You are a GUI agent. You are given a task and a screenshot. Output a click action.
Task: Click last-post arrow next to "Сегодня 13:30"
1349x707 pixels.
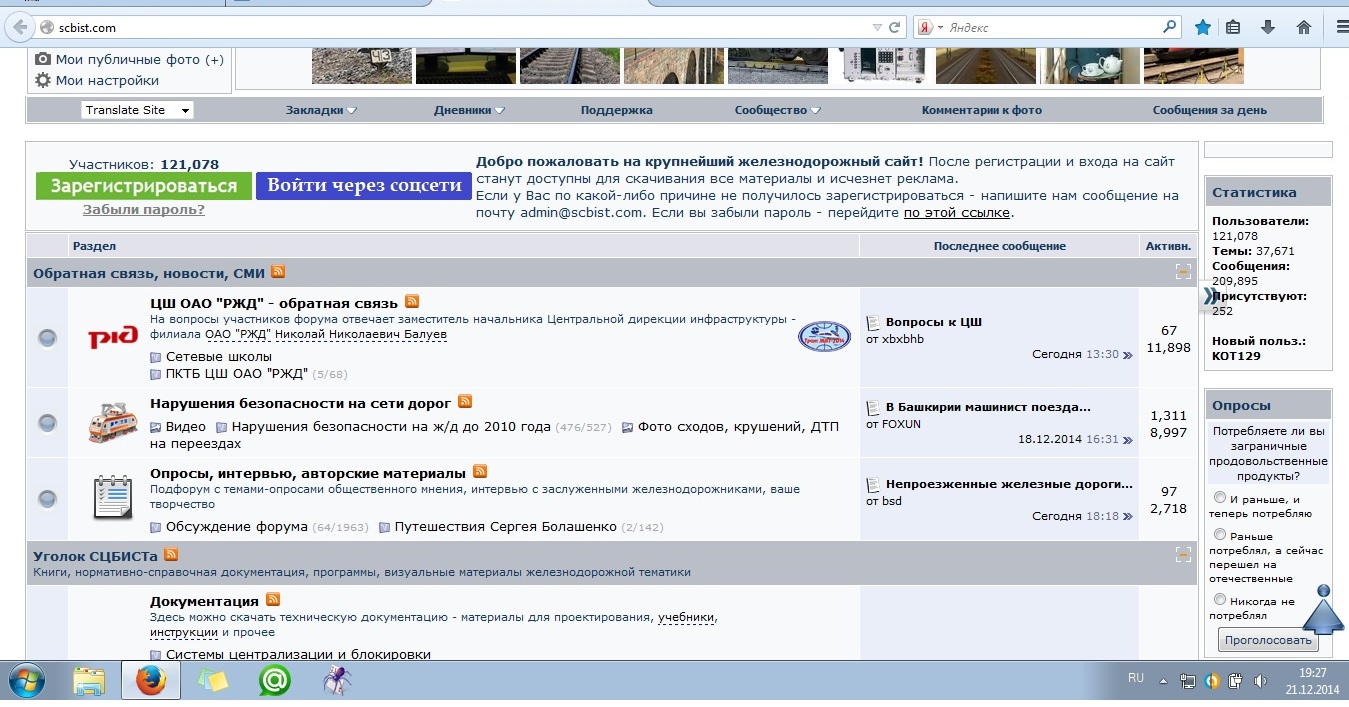1128,355
